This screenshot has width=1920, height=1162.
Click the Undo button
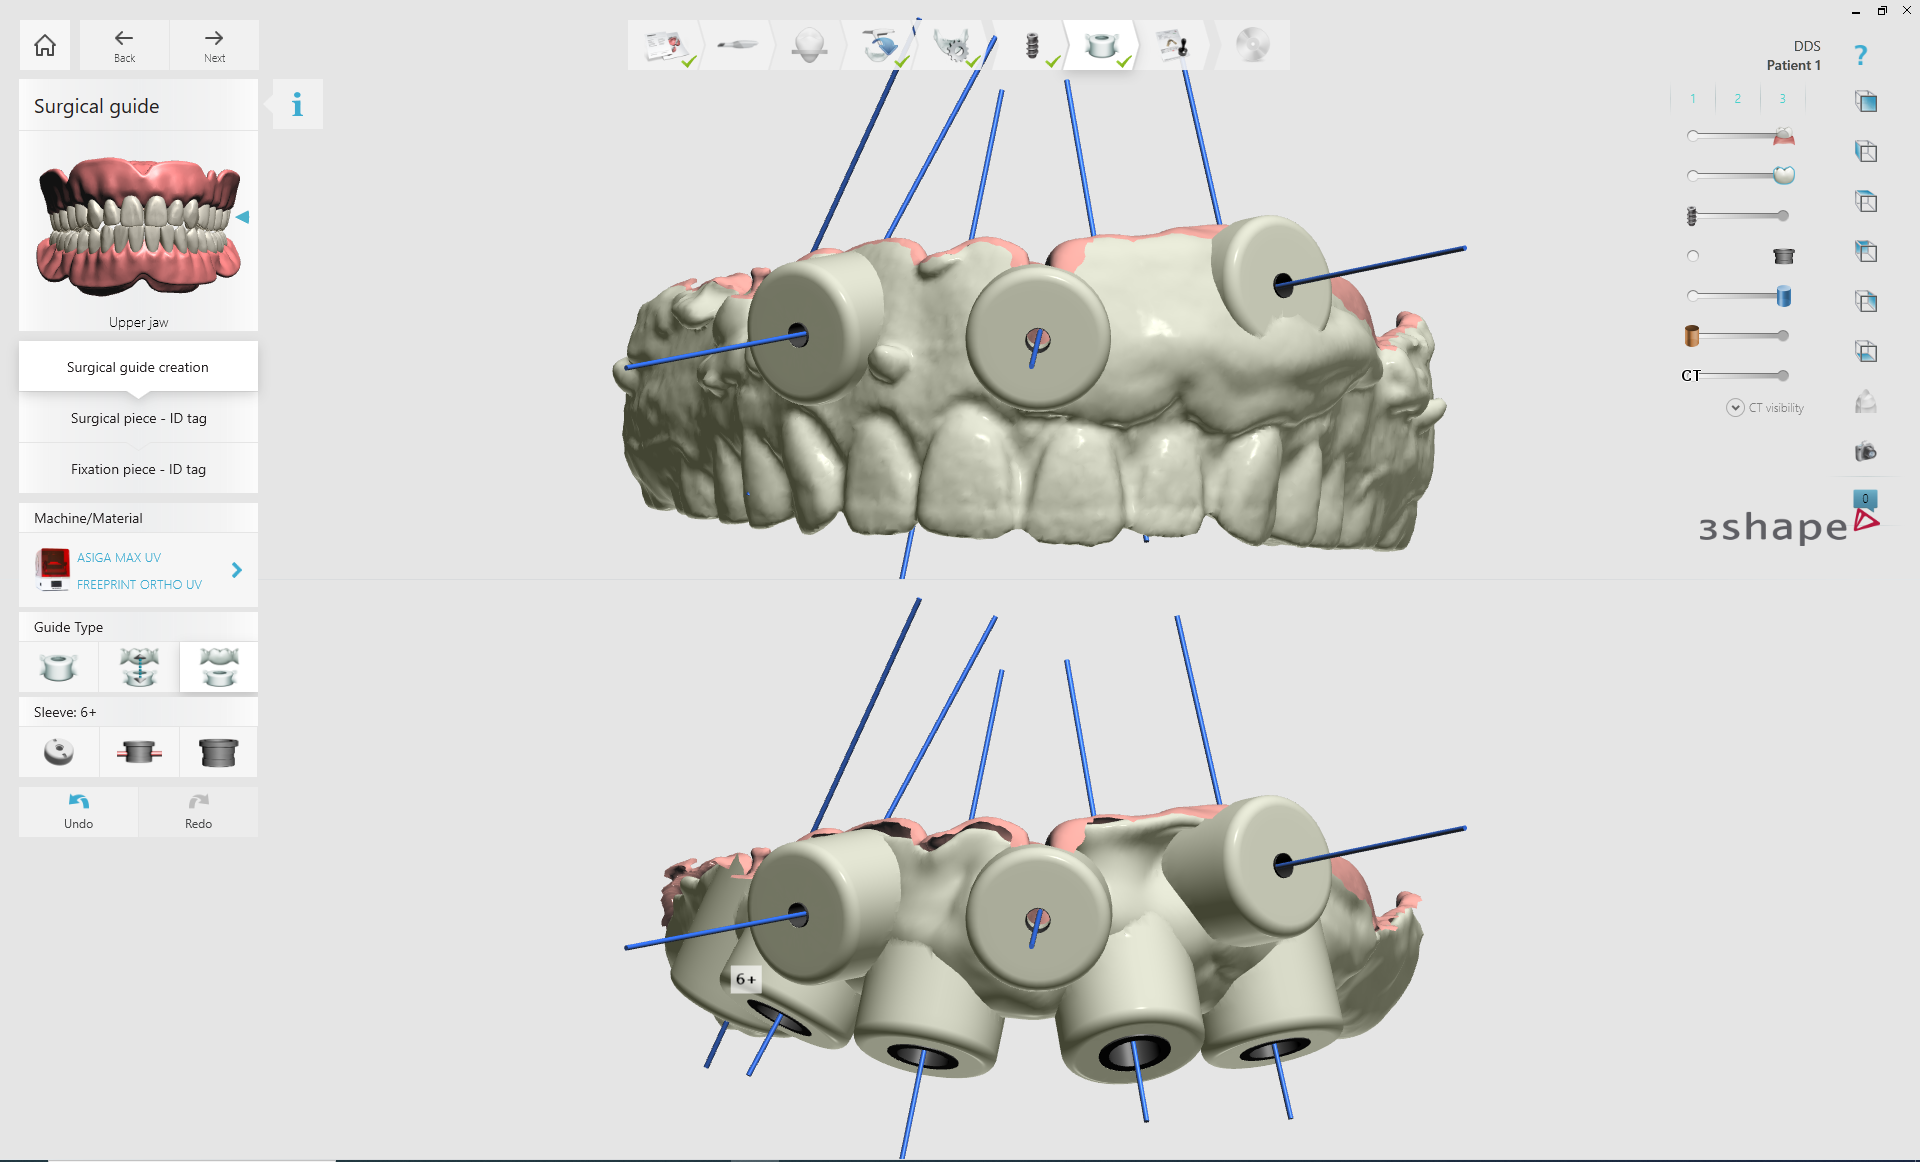click(x=78, y=810)
